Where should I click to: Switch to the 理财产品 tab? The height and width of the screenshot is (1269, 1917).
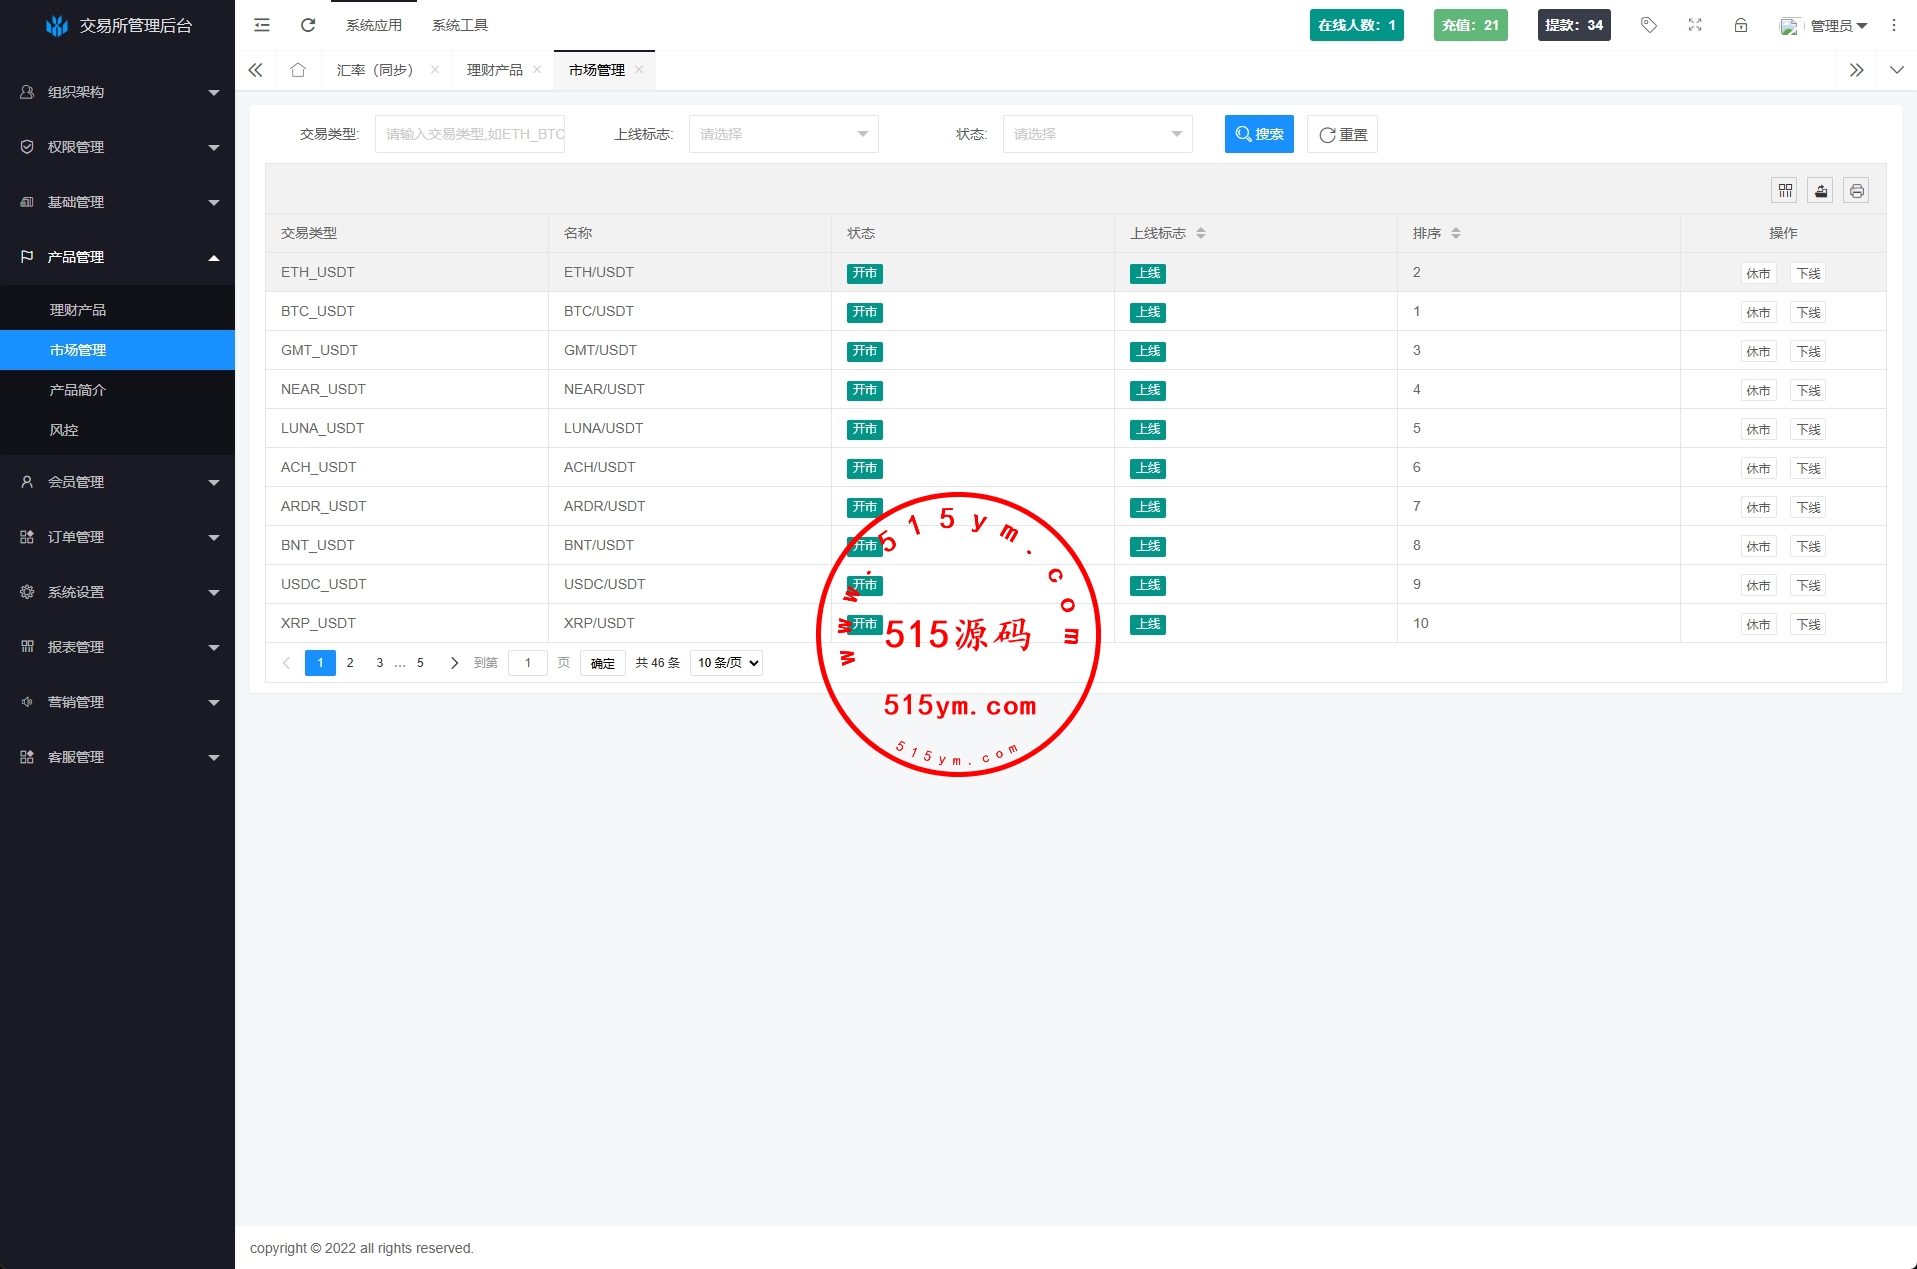(495, 70)
